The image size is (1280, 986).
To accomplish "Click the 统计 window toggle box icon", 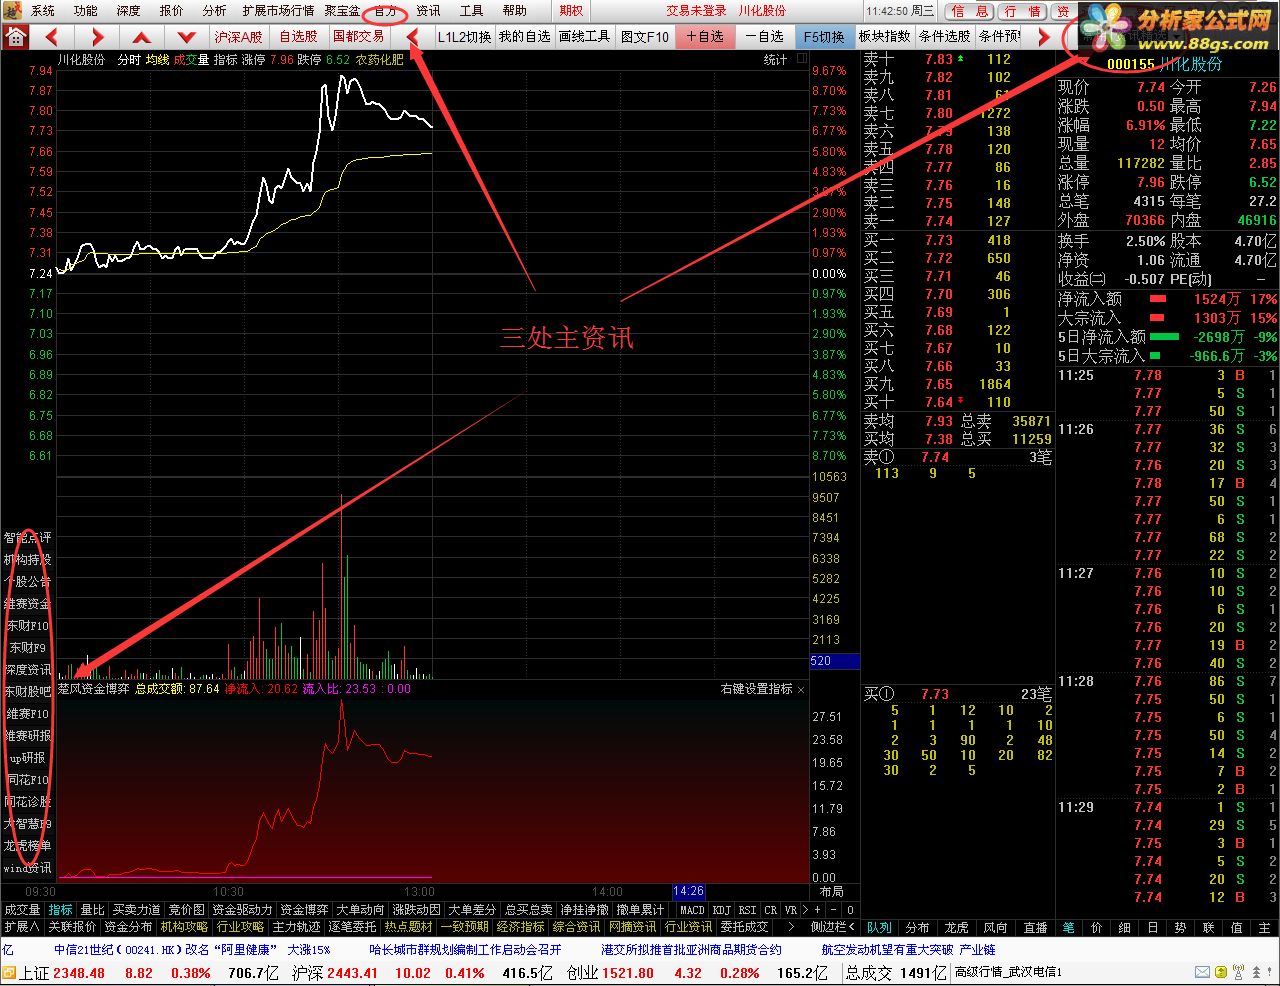I will pyautogui.click(x=801, y=60).
